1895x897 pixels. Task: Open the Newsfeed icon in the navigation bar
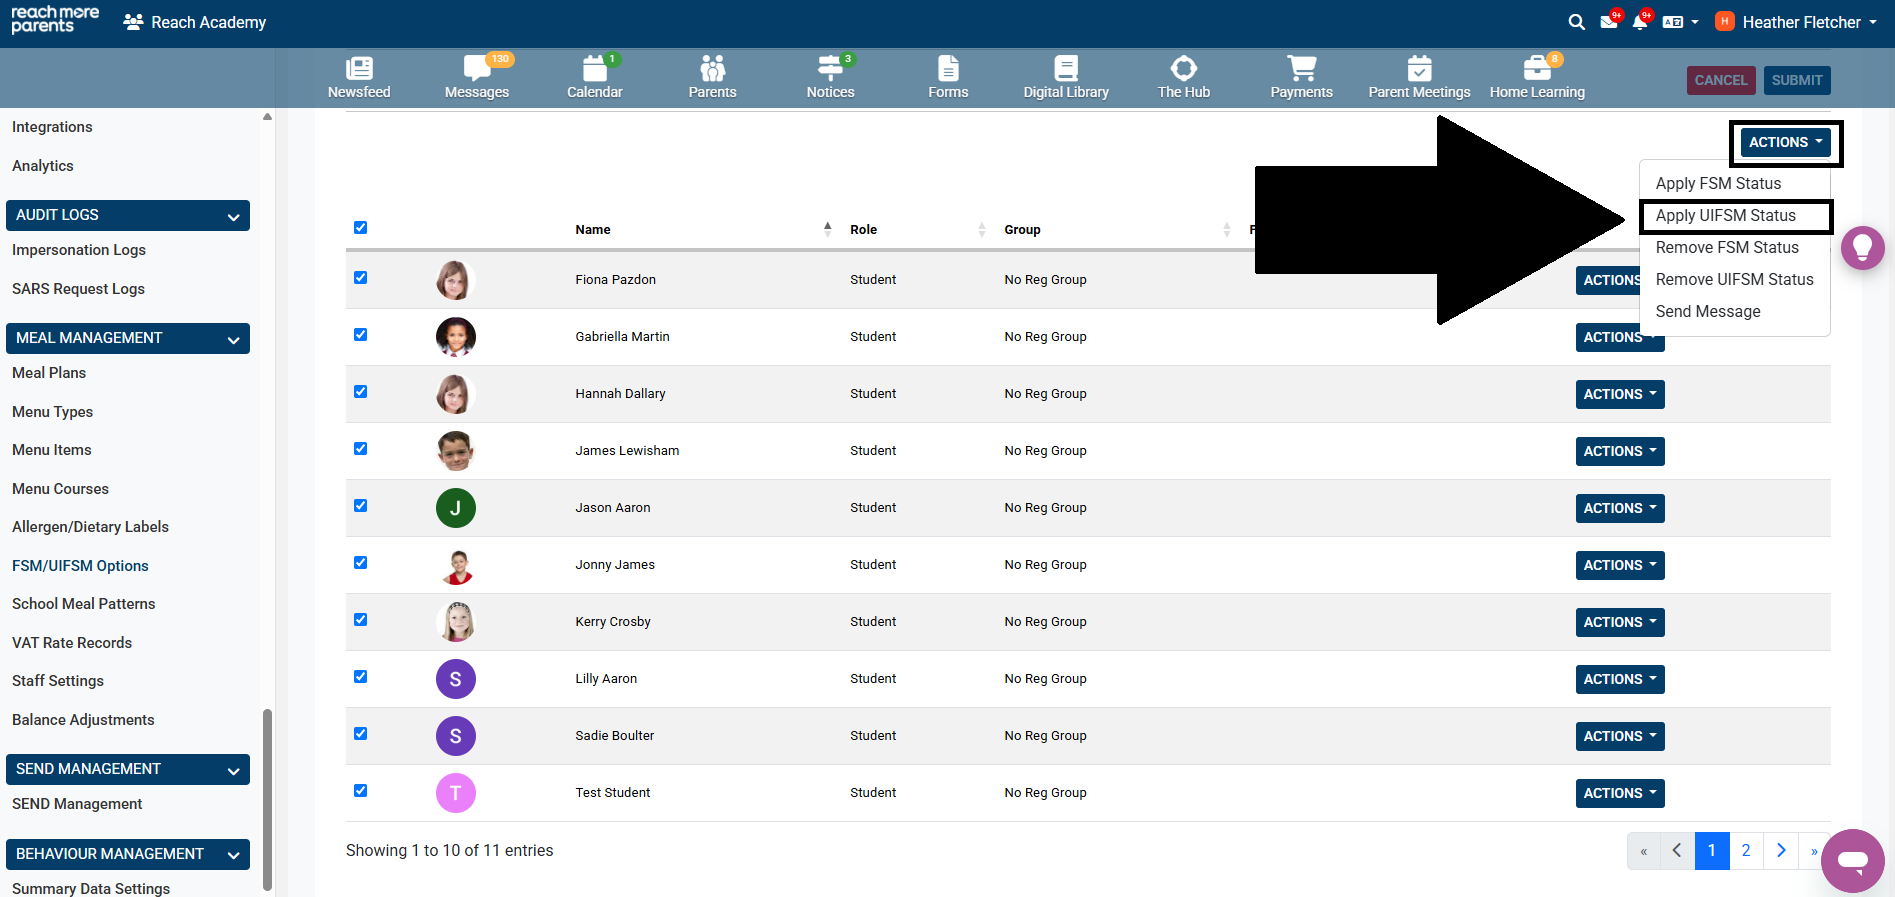coord(359,69)
